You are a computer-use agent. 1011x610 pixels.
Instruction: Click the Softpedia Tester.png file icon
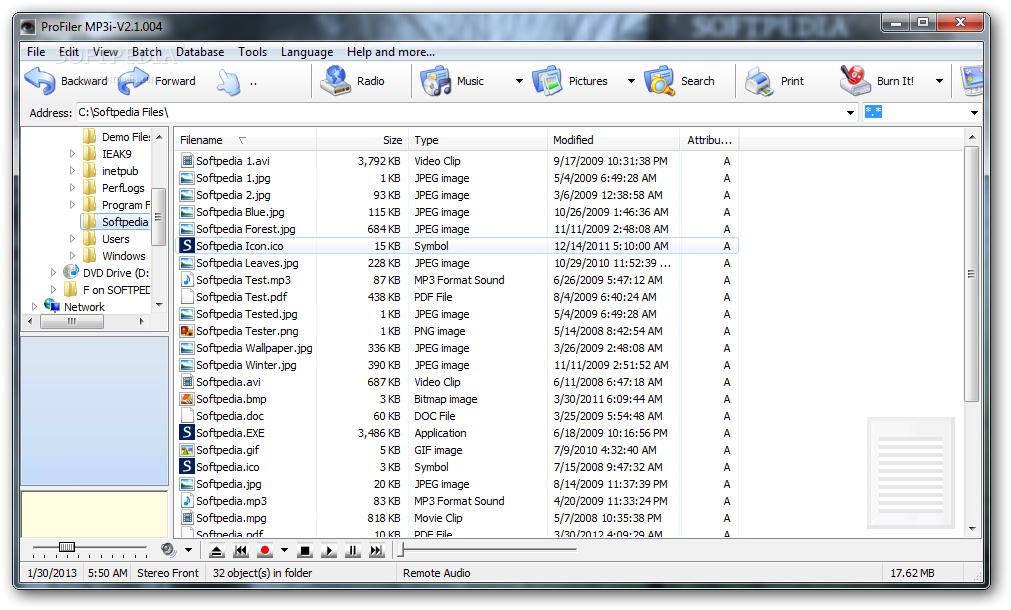[187, 331]
